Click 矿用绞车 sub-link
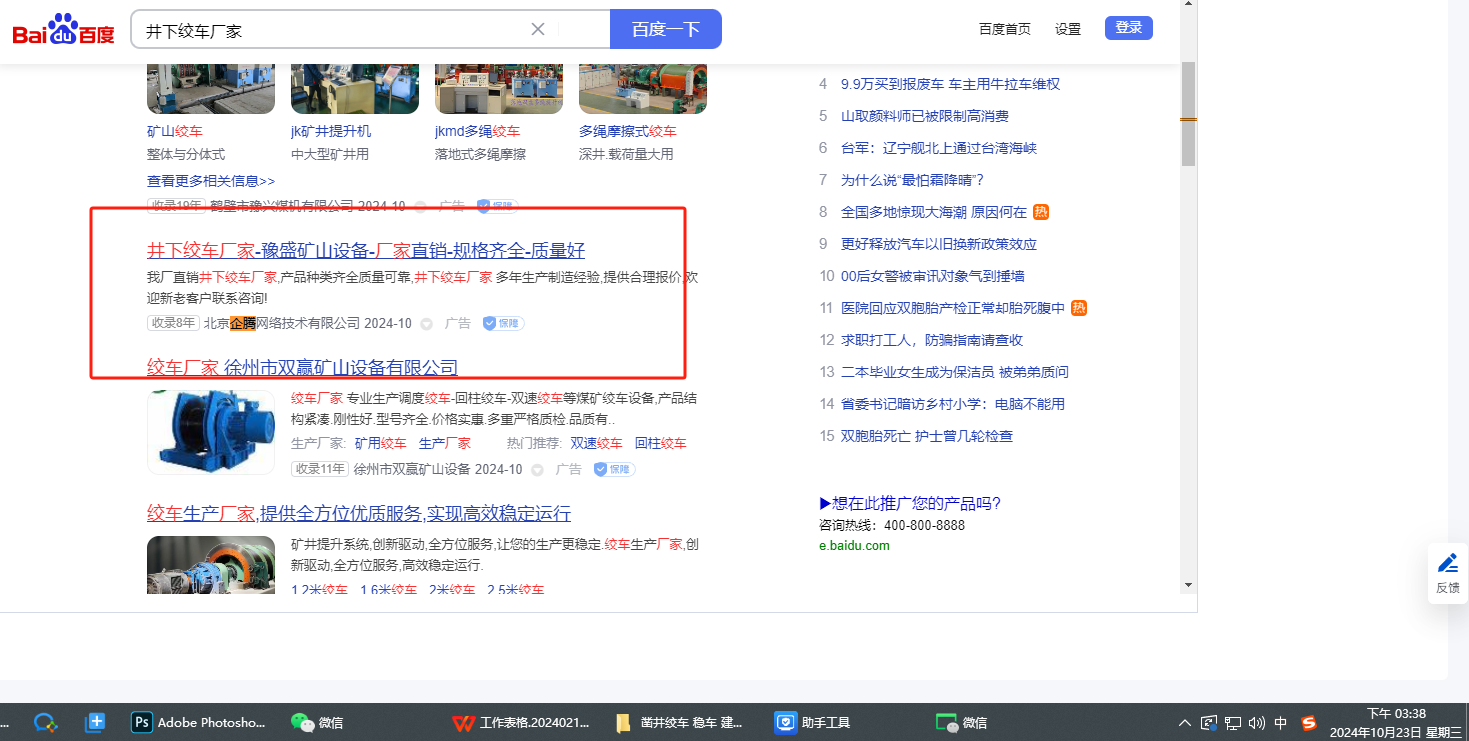Image resolution: width=1469 pixels, height=741 pixels. pos(380,443)
